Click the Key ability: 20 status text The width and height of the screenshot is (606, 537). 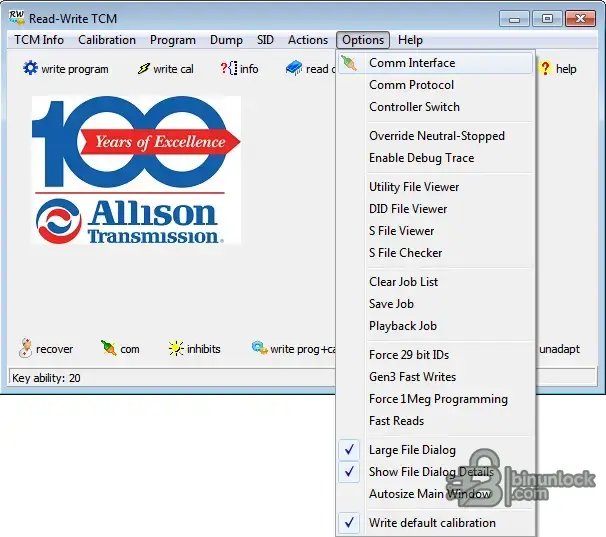point(46,378)
